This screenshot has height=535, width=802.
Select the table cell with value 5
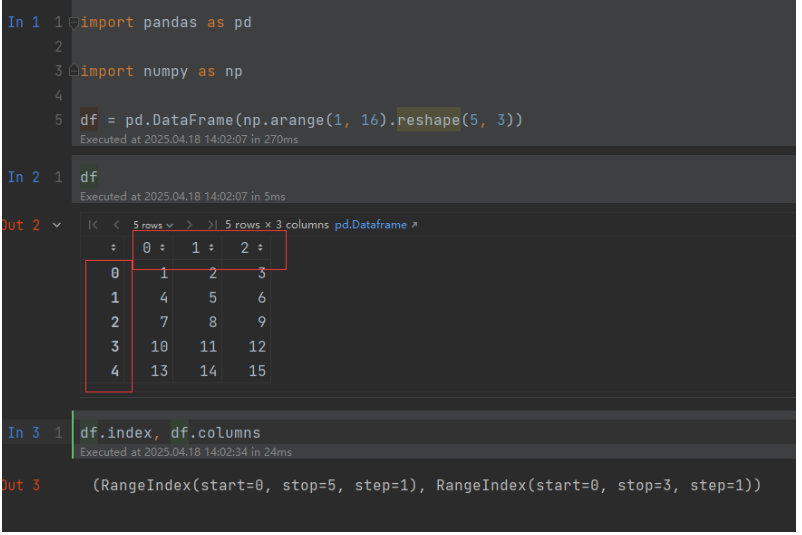212,298
